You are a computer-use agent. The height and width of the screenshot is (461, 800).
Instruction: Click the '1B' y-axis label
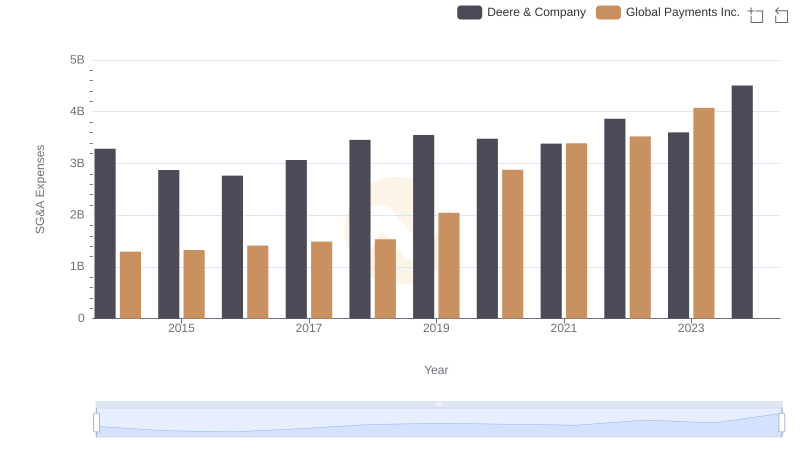77,266
